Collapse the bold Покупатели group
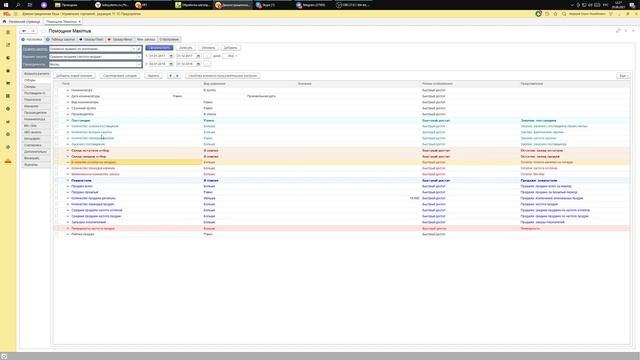The image size is (640, 360). tap(68, 180)
